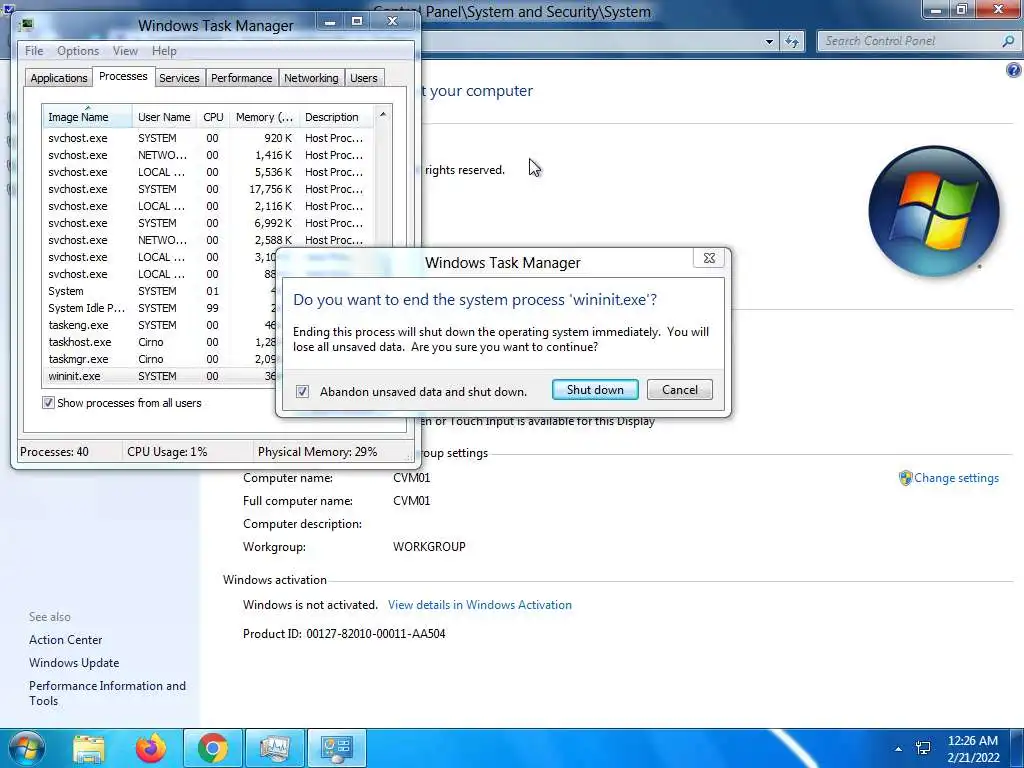This screenshot has height=768, width=1024.
Task: Launch Google Chrome from the taskbar
Action: tap(213, 748)
